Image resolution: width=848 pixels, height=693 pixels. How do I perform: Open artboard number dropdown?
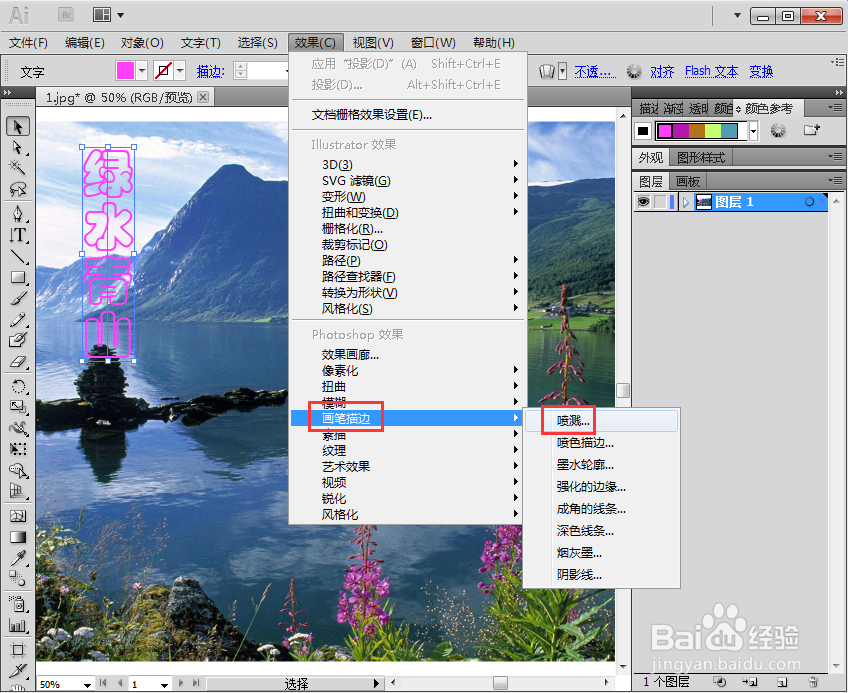(164, 684)
